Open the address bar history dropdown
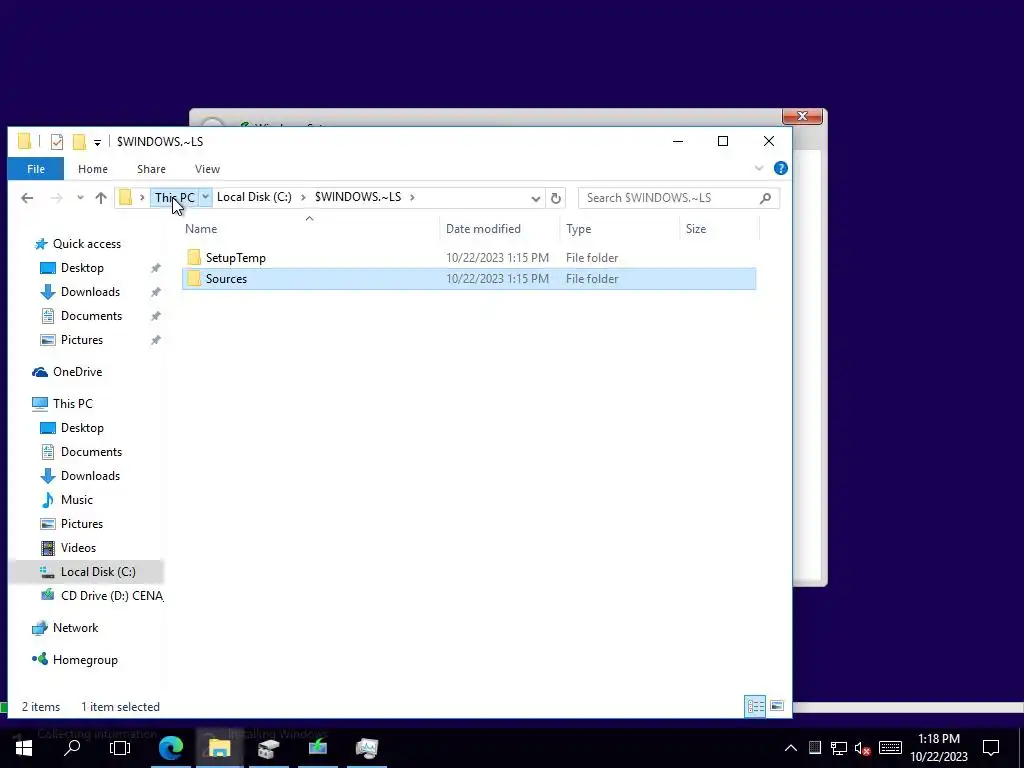This screenshot has width=1024, height=768. coord(536,198)
